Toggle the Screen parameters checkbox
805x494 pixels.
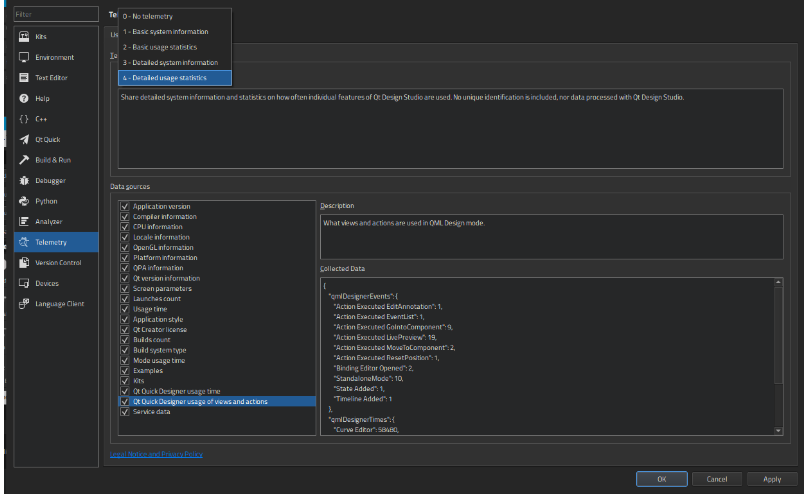[x=125, y=289]
